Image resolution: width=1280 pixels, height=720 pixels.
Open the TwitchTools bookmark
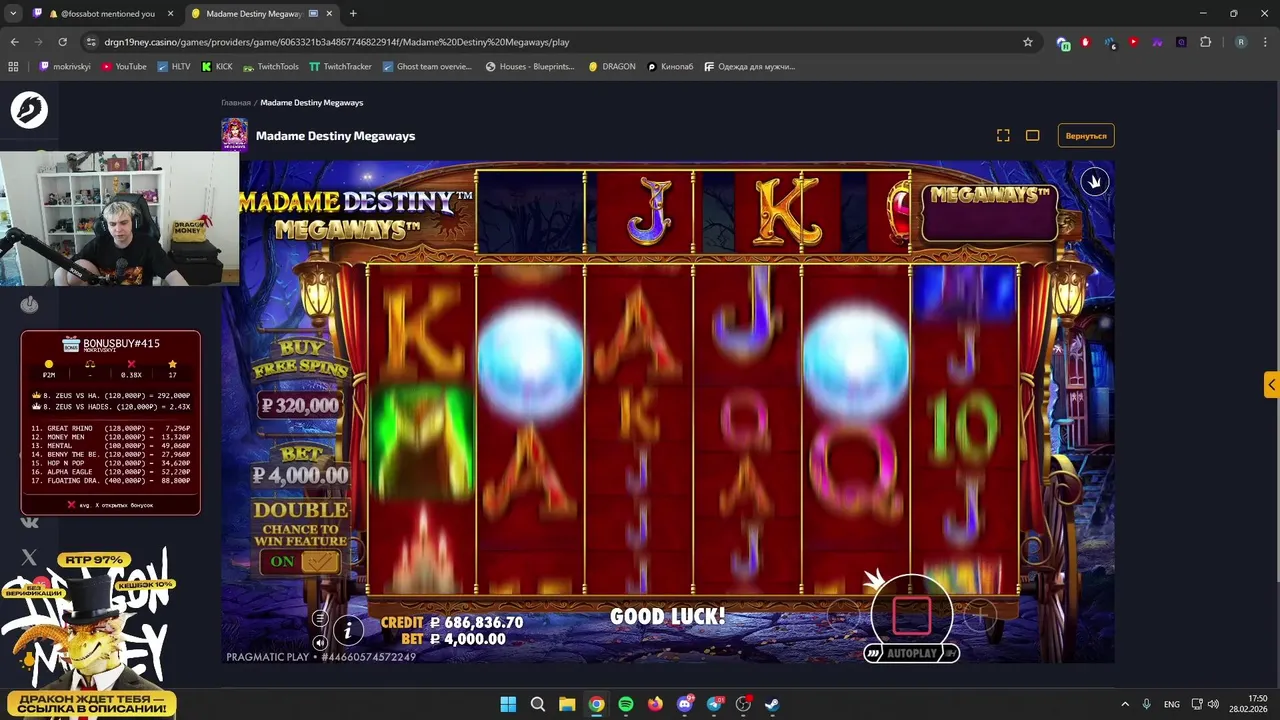click(x=270, y=66)
